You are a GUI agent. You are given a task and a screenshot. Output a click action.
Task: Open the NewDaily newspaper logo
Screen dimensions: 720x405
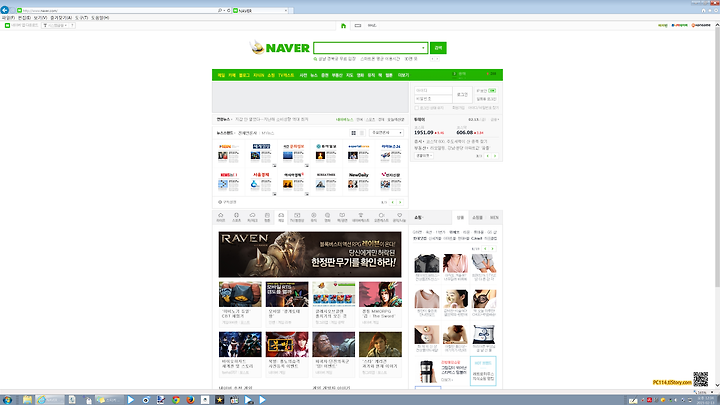coord(359,175)
